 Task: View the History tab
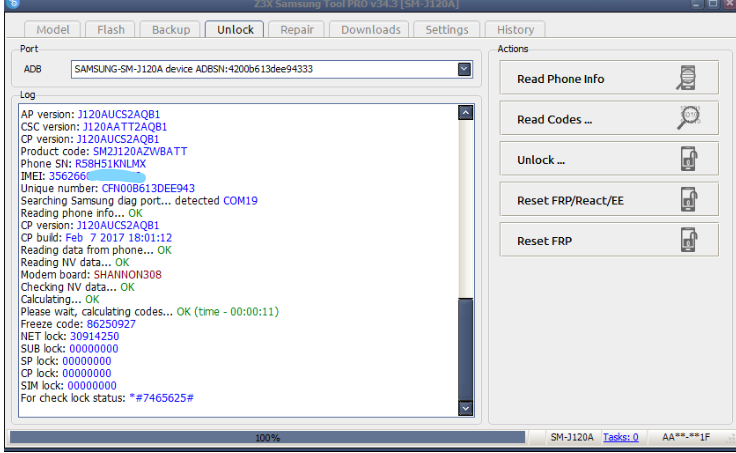[x=515, y=30]
